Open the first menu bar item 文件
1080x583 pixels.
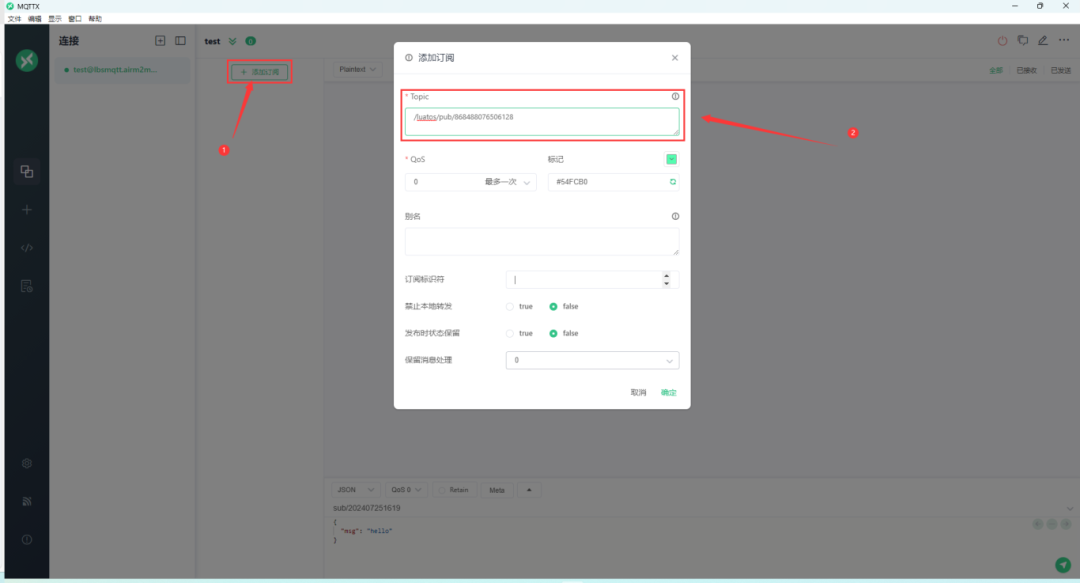(x=14, y=19)
